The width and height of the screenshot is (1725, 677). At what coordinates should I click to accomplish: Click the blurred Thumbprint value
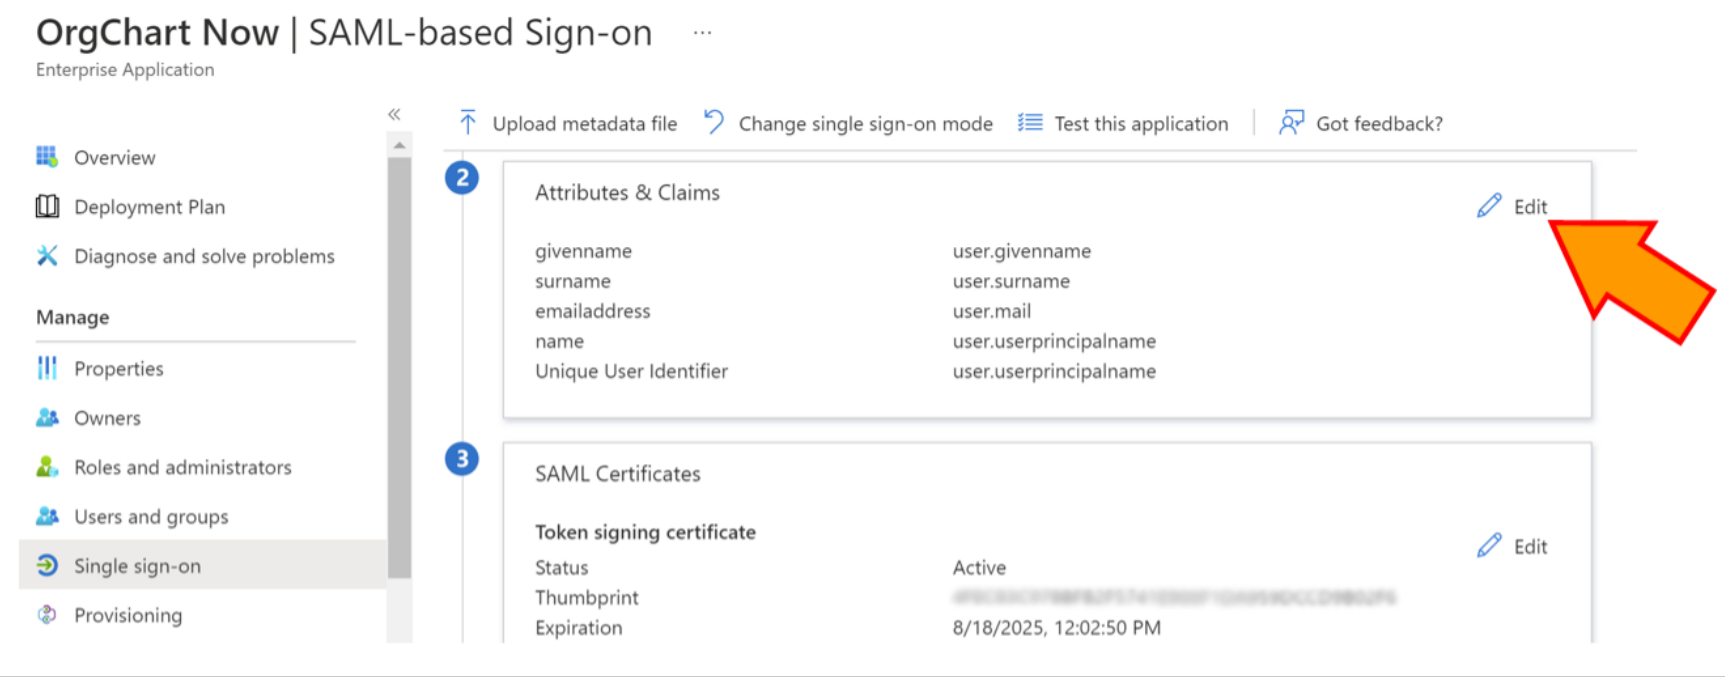click(x=1174, y=597)
